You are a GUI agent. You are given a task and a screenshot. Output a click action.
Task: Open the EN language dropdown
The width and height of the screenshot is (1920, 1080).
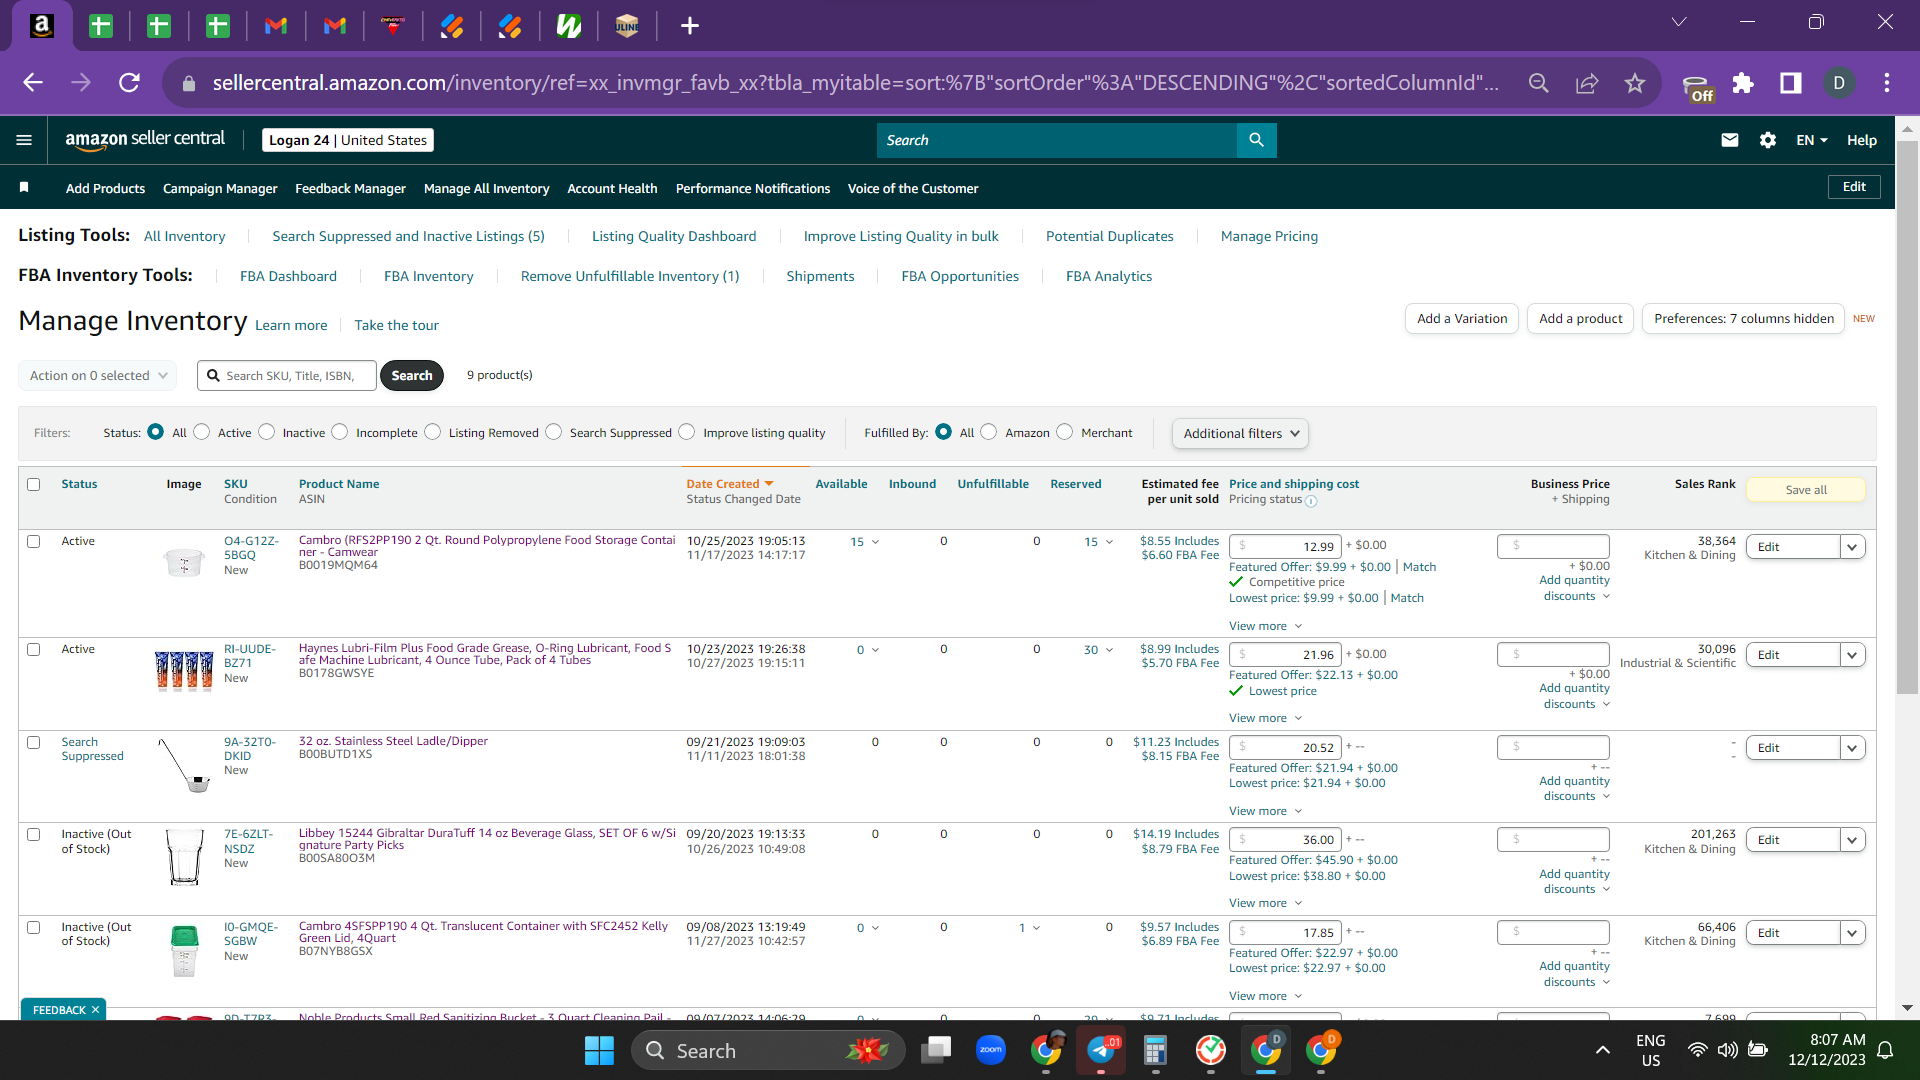click(x=1812, y=140)
